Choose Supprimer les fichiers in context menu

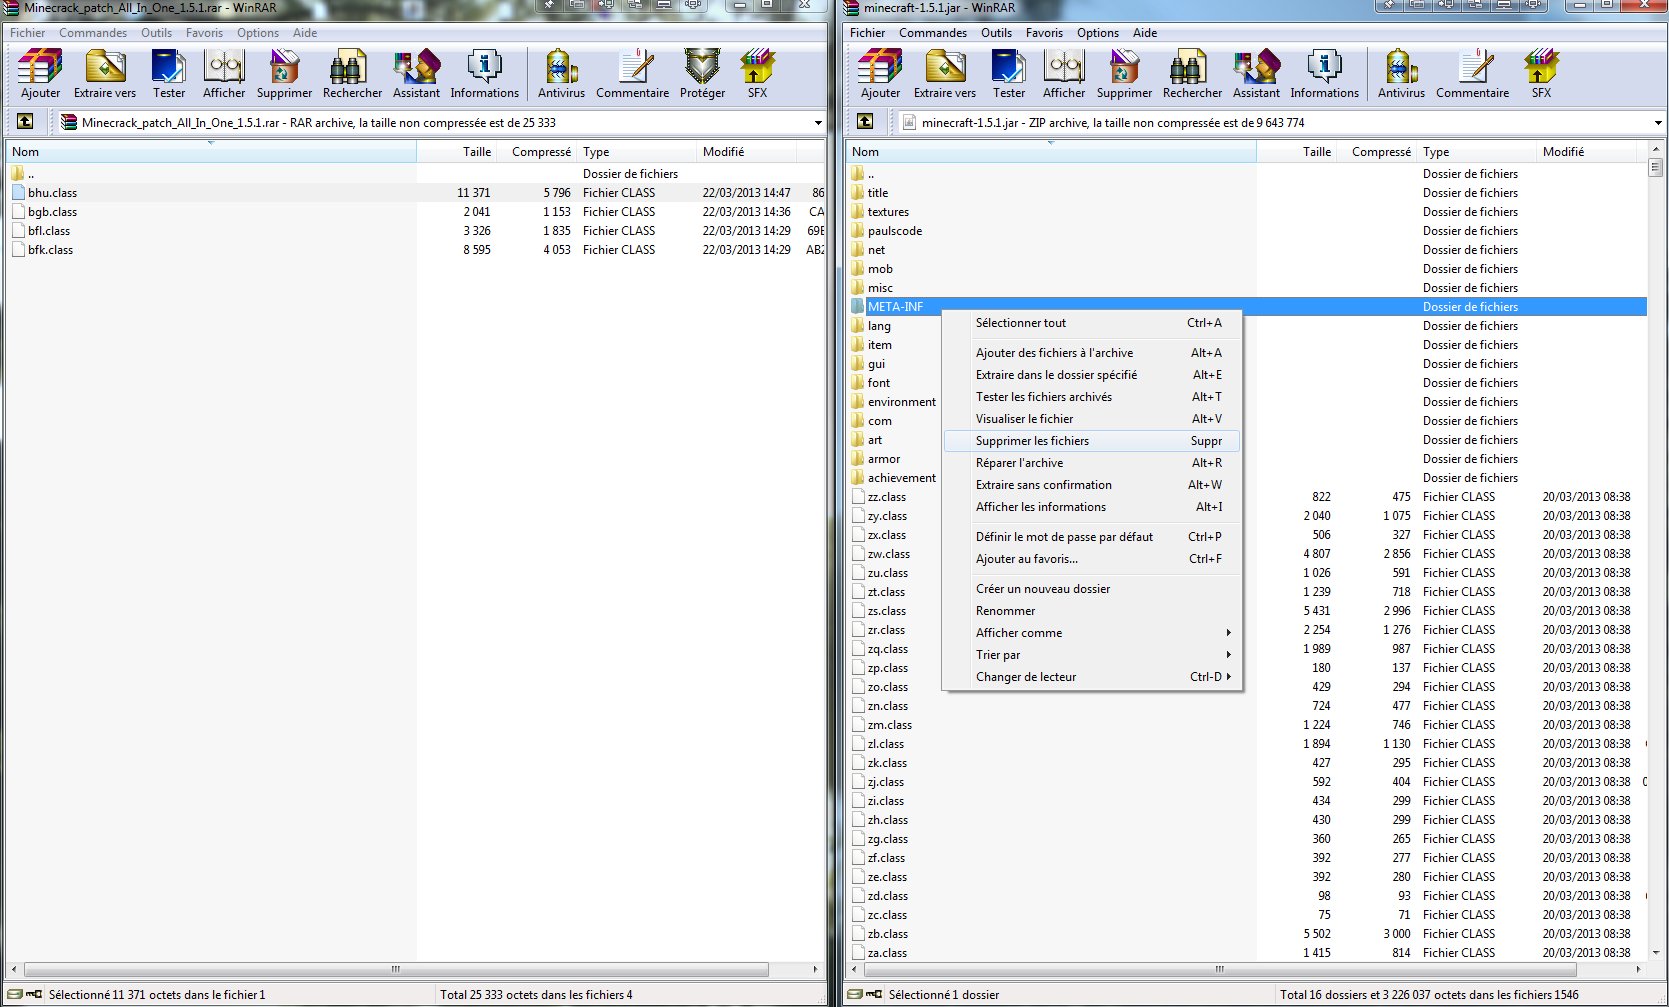pos(1032,441)
